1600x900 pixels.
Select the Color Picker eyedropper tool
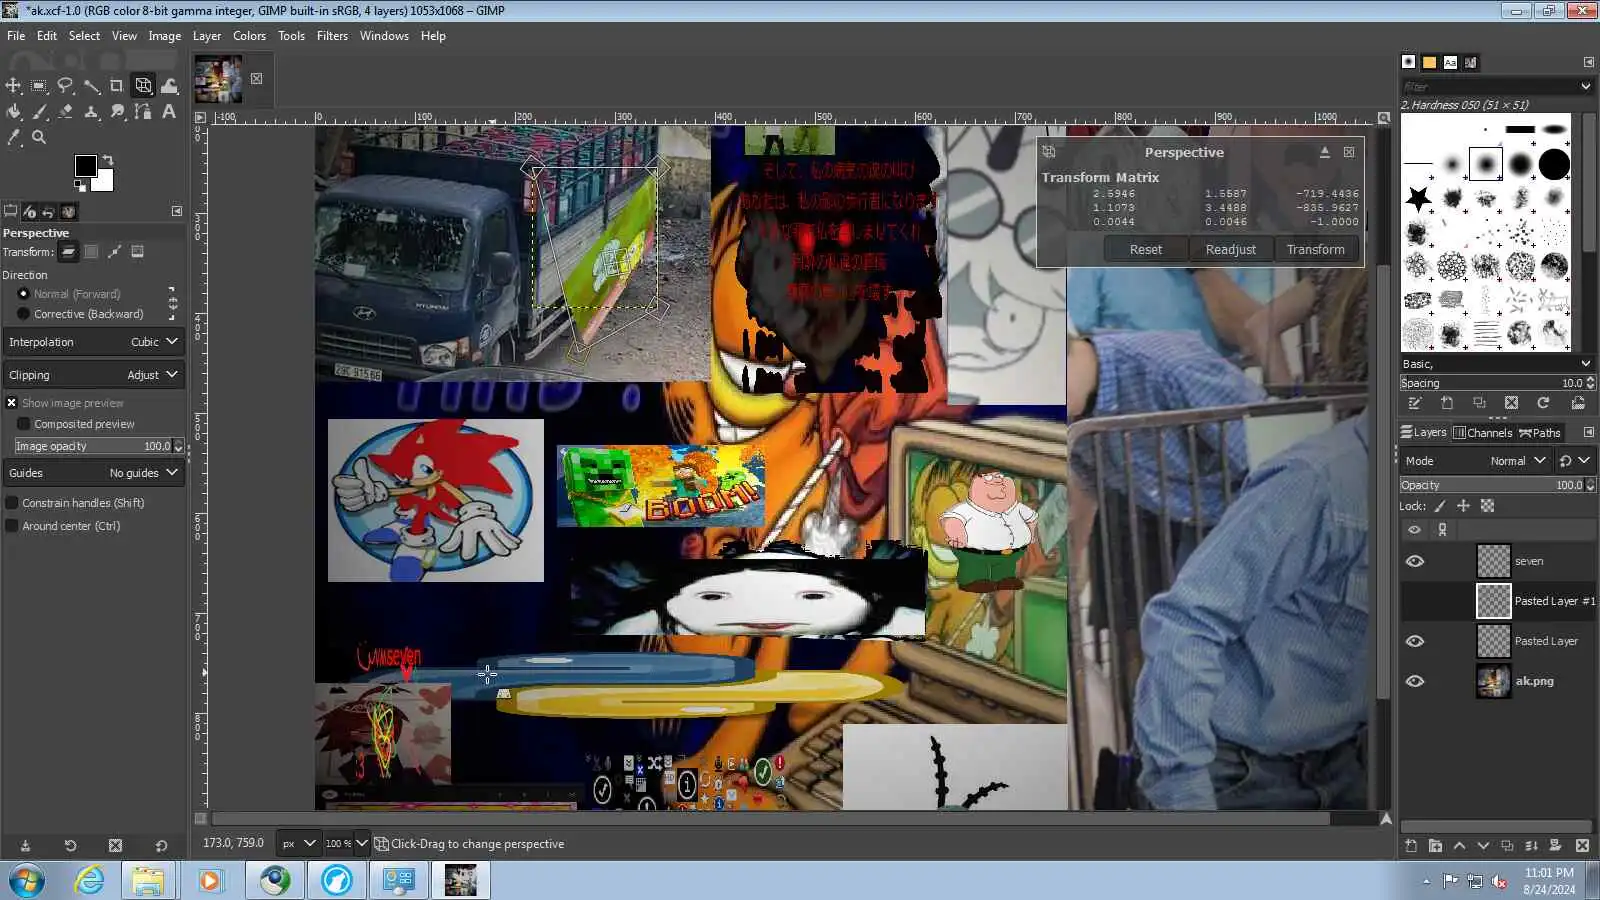tap(13, 138)
